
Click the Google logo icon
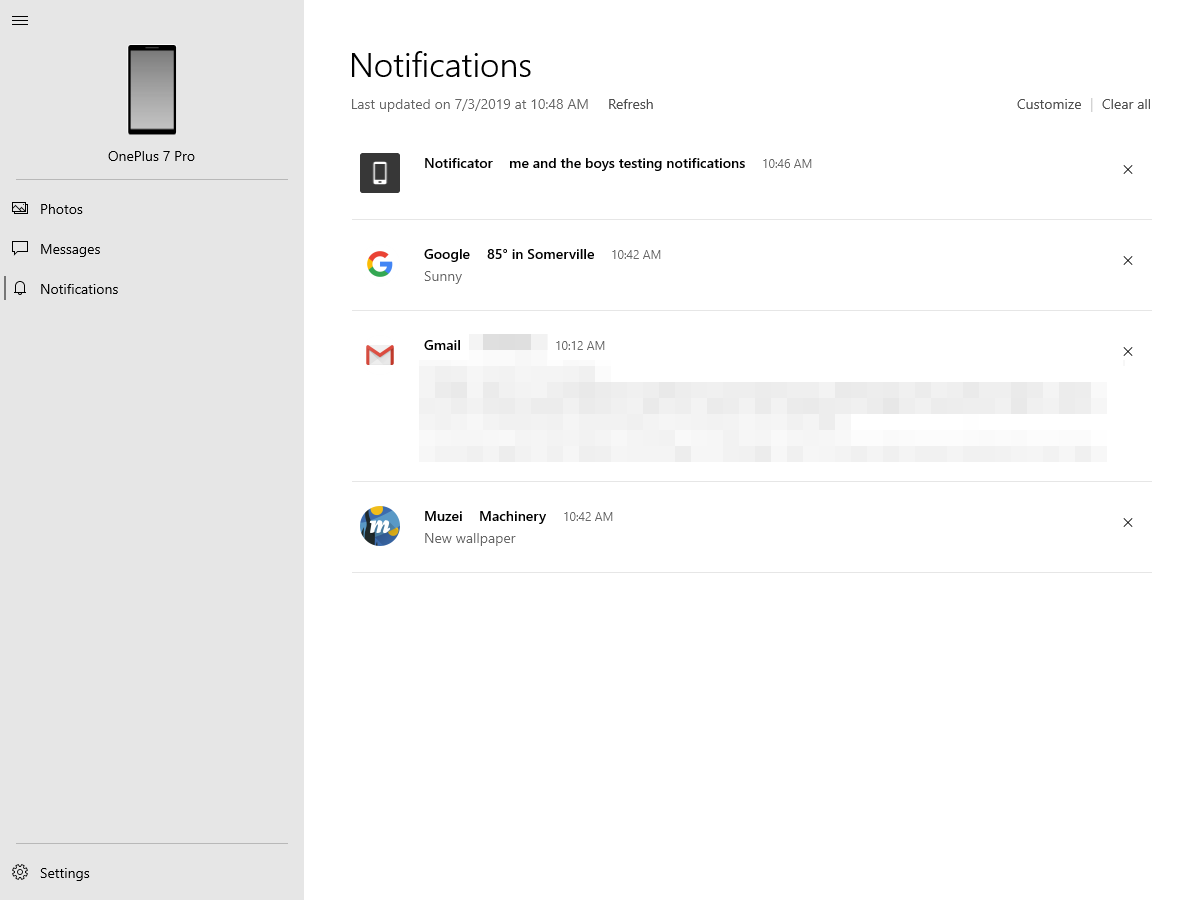(x=380, y=264)
